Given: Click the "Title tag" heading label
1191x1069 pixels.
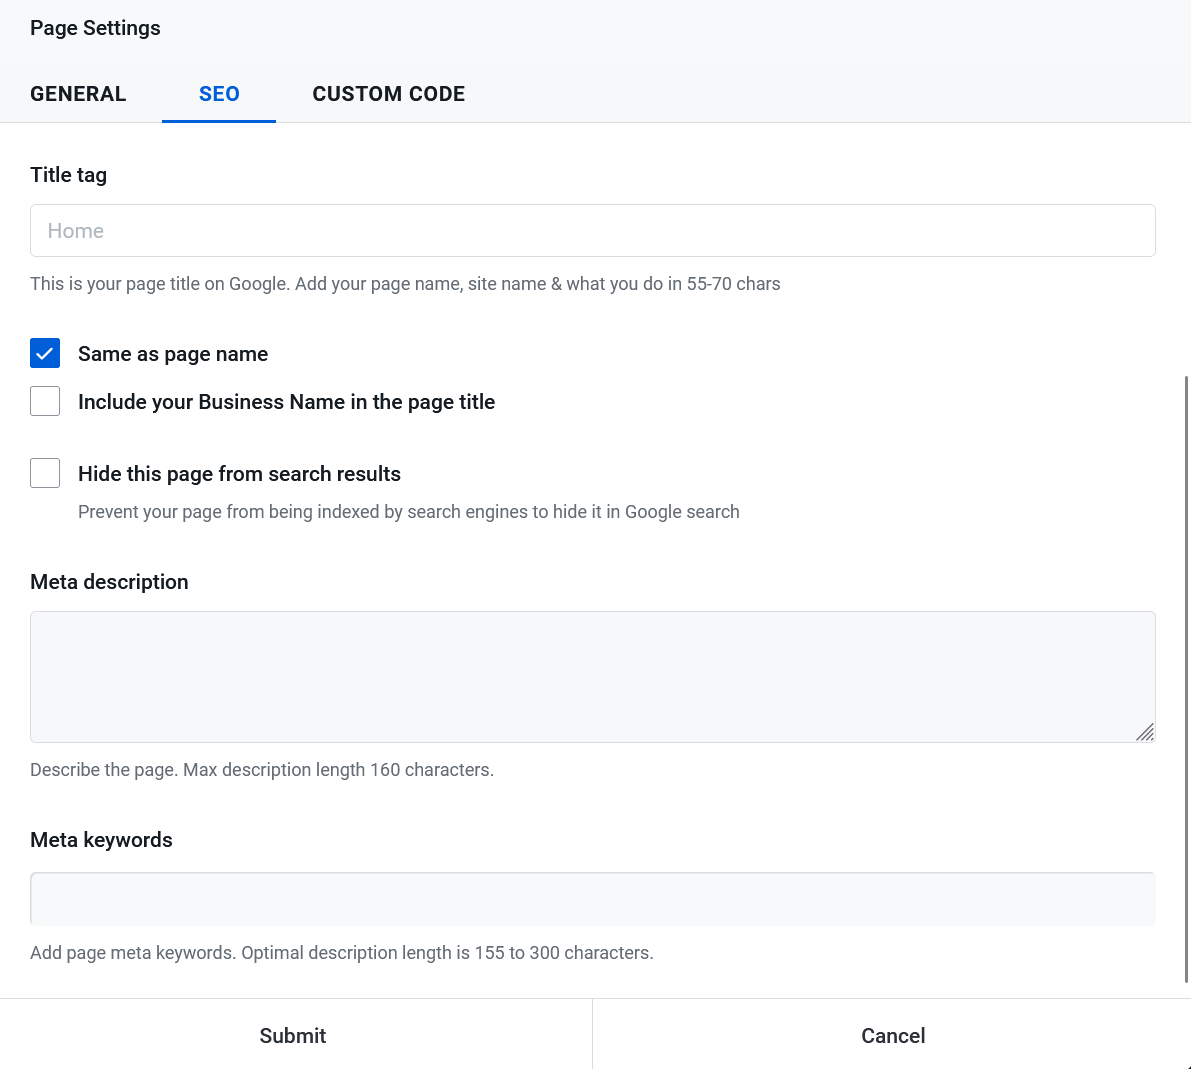Looking at the screenshot, I should tap(68, 175).
